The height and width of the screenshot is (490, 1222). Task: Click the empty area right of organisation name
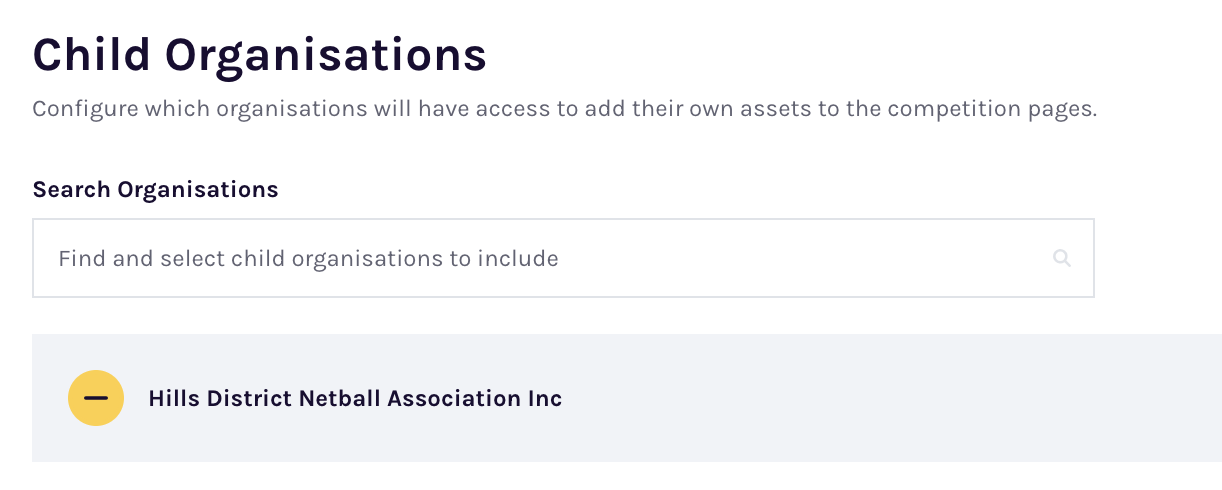[890, 398]
